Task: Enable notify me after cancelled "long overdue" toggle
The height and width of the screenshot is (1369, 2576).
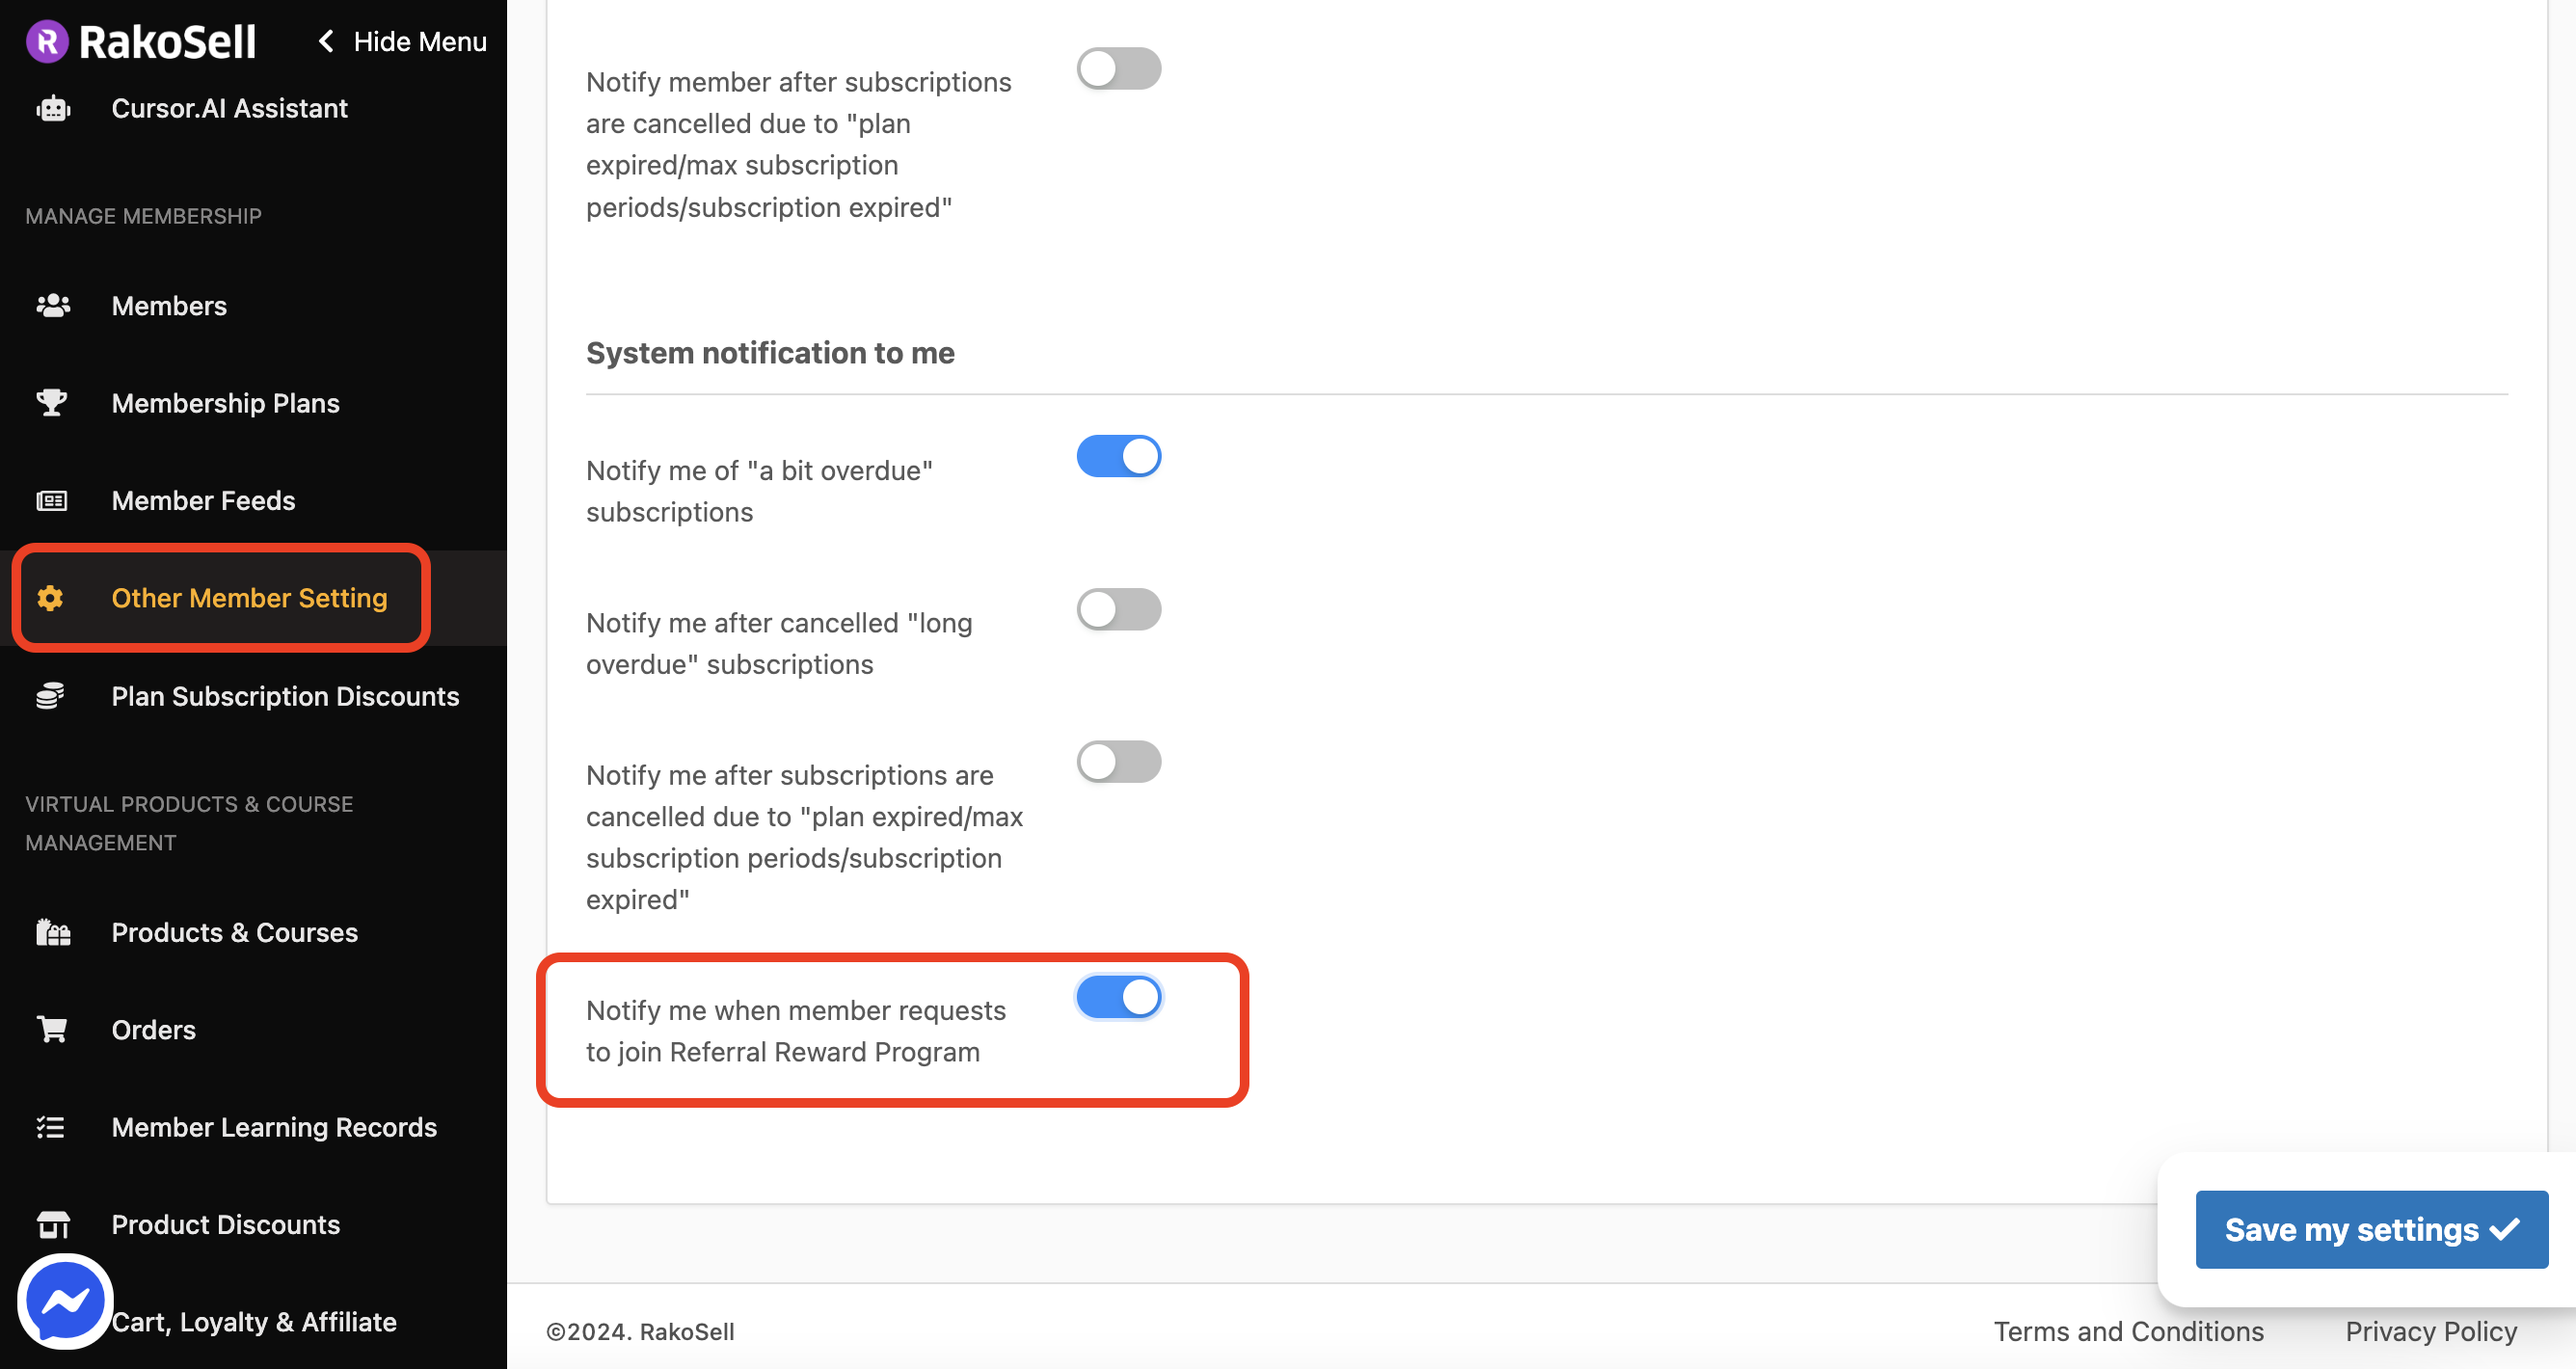Action: [1118, 609]
